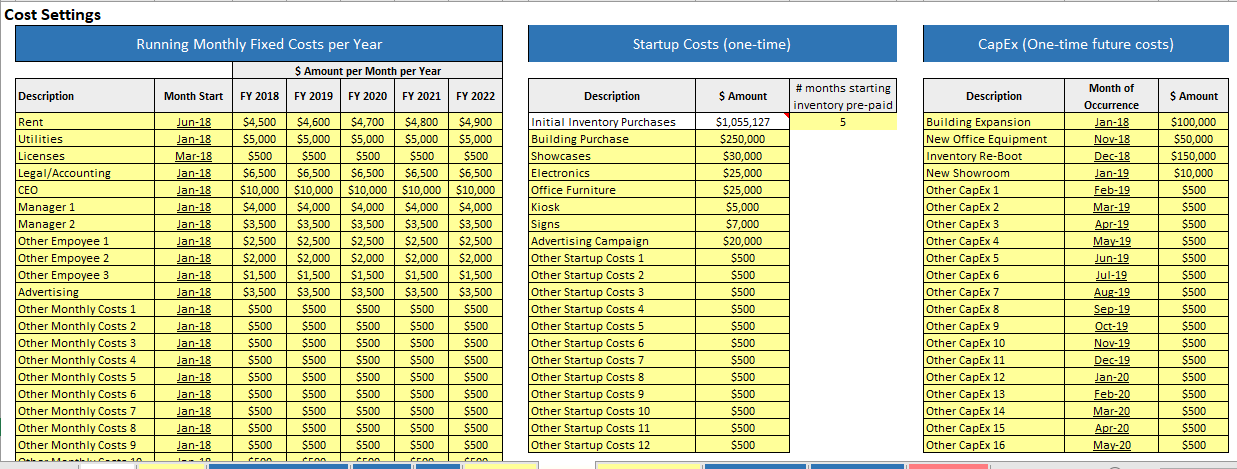Screen dimensions: 1237x469
Task: Select the Building Purchase description cell
Action: click(612, 139)
